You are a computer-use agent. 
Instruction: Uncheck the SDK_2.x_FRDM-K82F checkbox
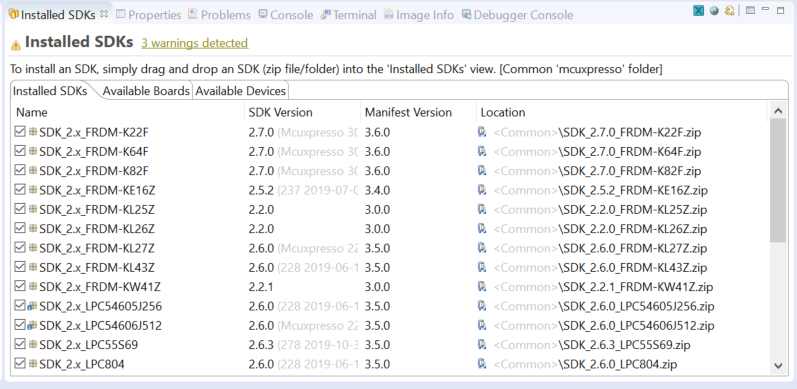coord(20,170)
